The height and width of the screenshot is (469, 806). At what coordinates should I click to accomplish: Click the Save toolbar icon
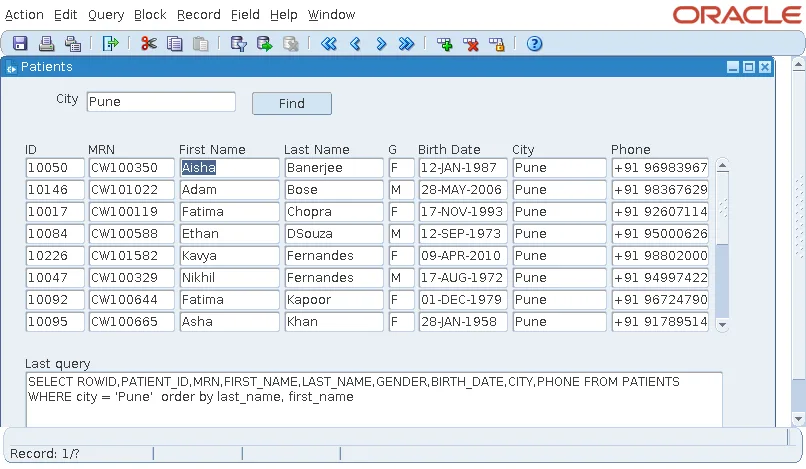(x=20, y=44)
